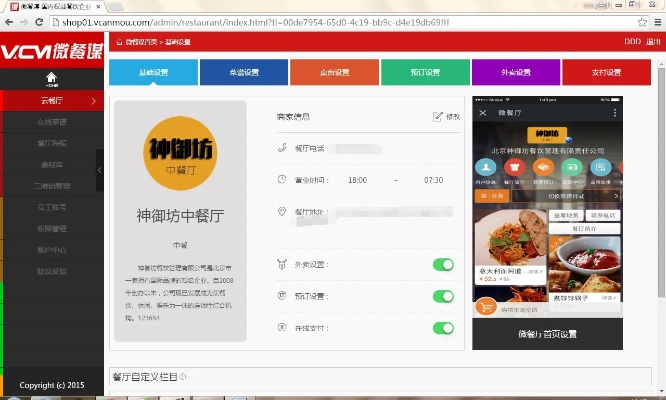Open the Chrome hamburger menu
Screen dimensions: 666x400
[x=656, y=21]
